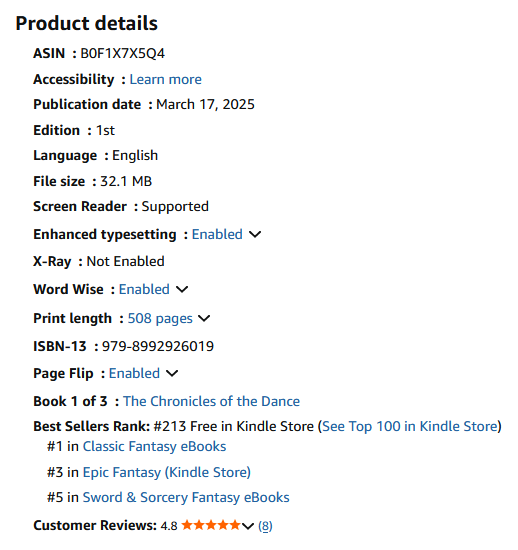Image resolution: width=518 pixels, height=550 pixels.
Task: Open the 8 customer reviews count link
Action: [x=265, y=526]
